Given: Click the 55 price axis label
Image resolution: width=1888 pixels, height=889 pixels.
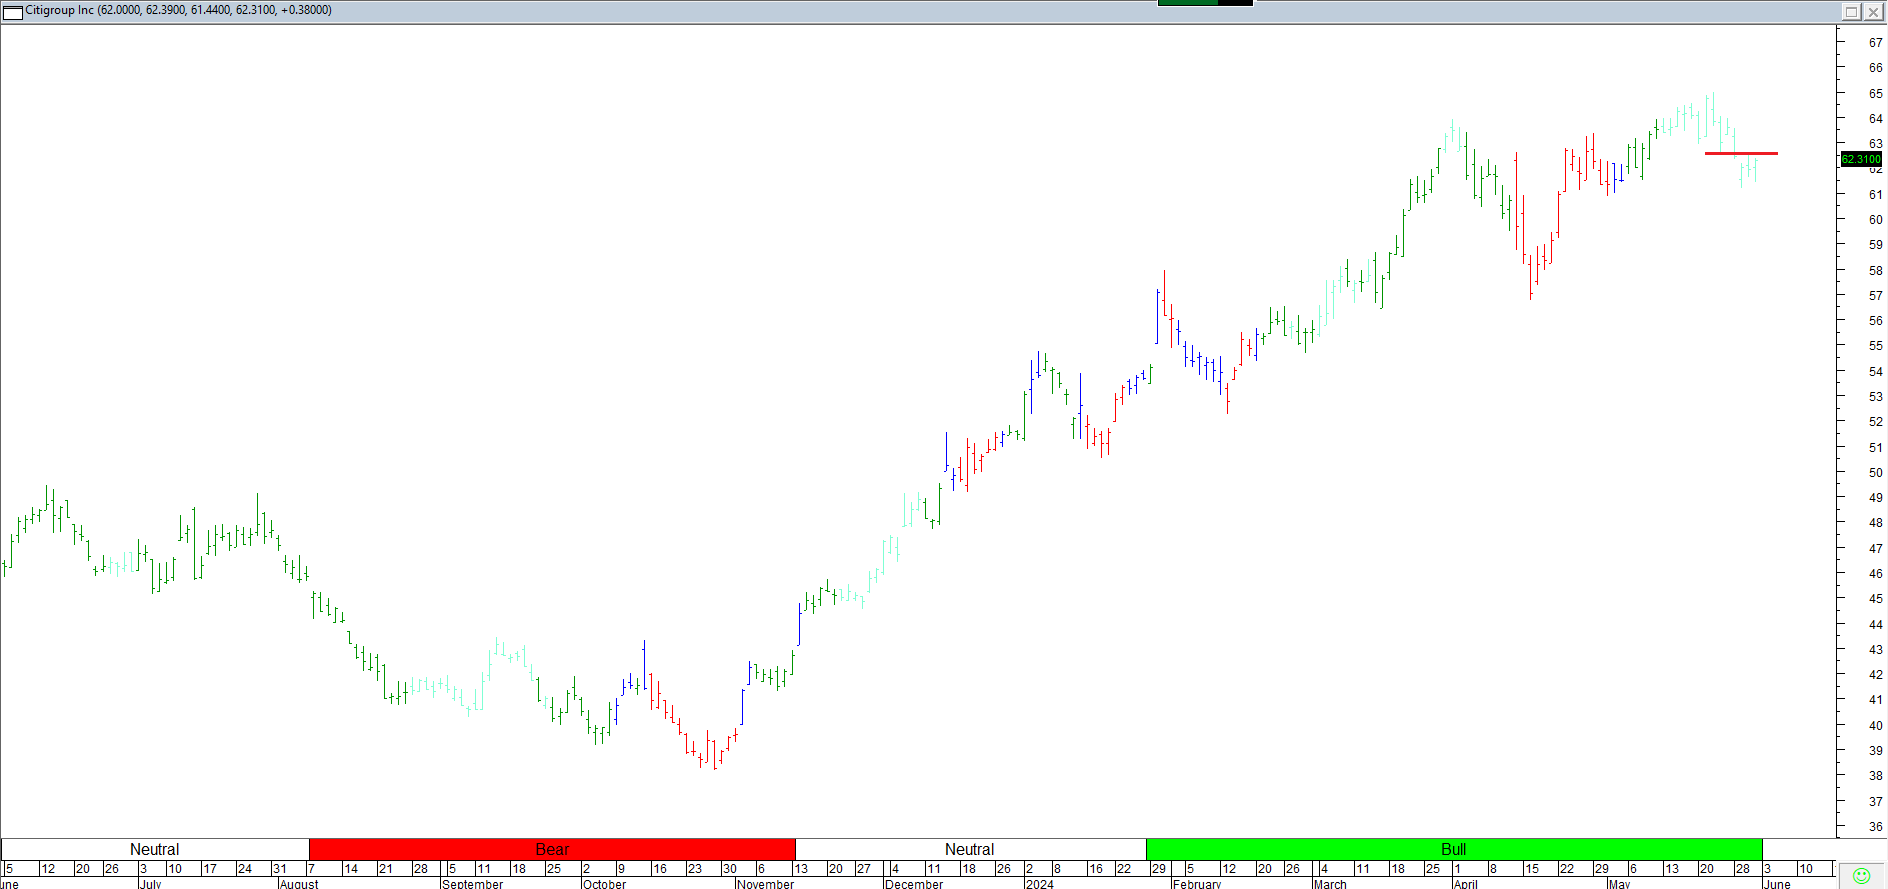Looking at the screenshot, I should (1875, 346).
